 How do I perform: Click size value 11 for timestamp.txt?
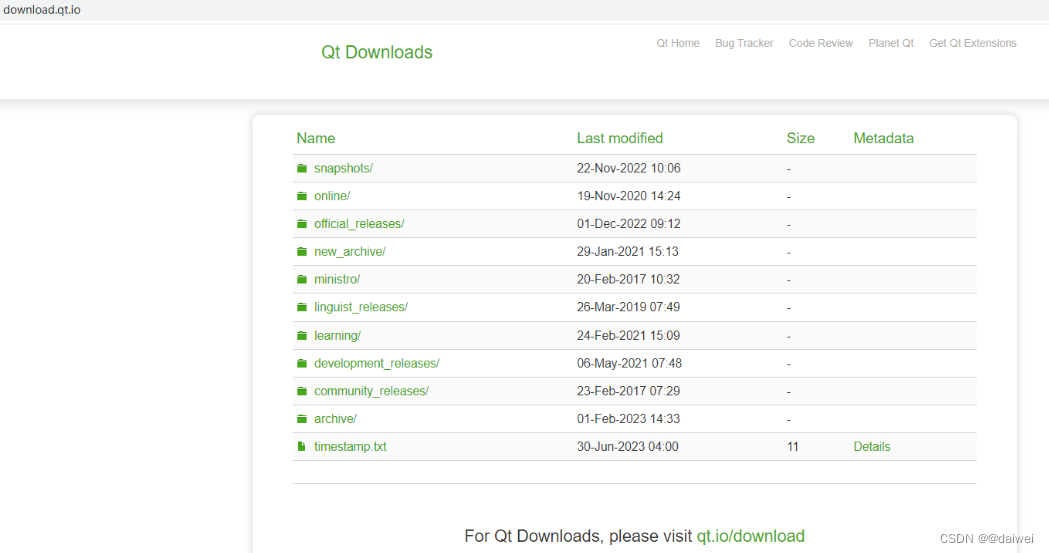coord(793,447)
